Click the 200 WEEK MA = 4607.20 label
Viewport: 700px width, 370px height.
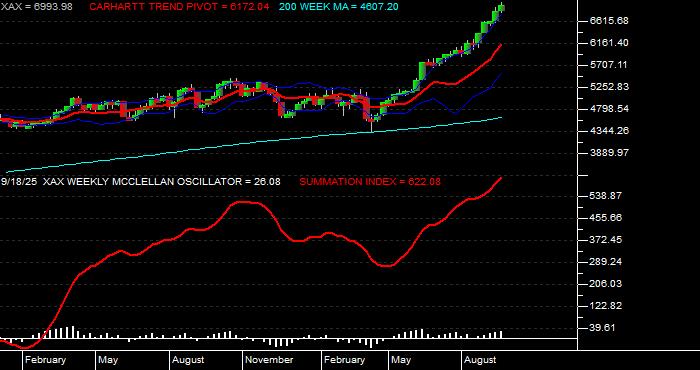pos(339,7)
